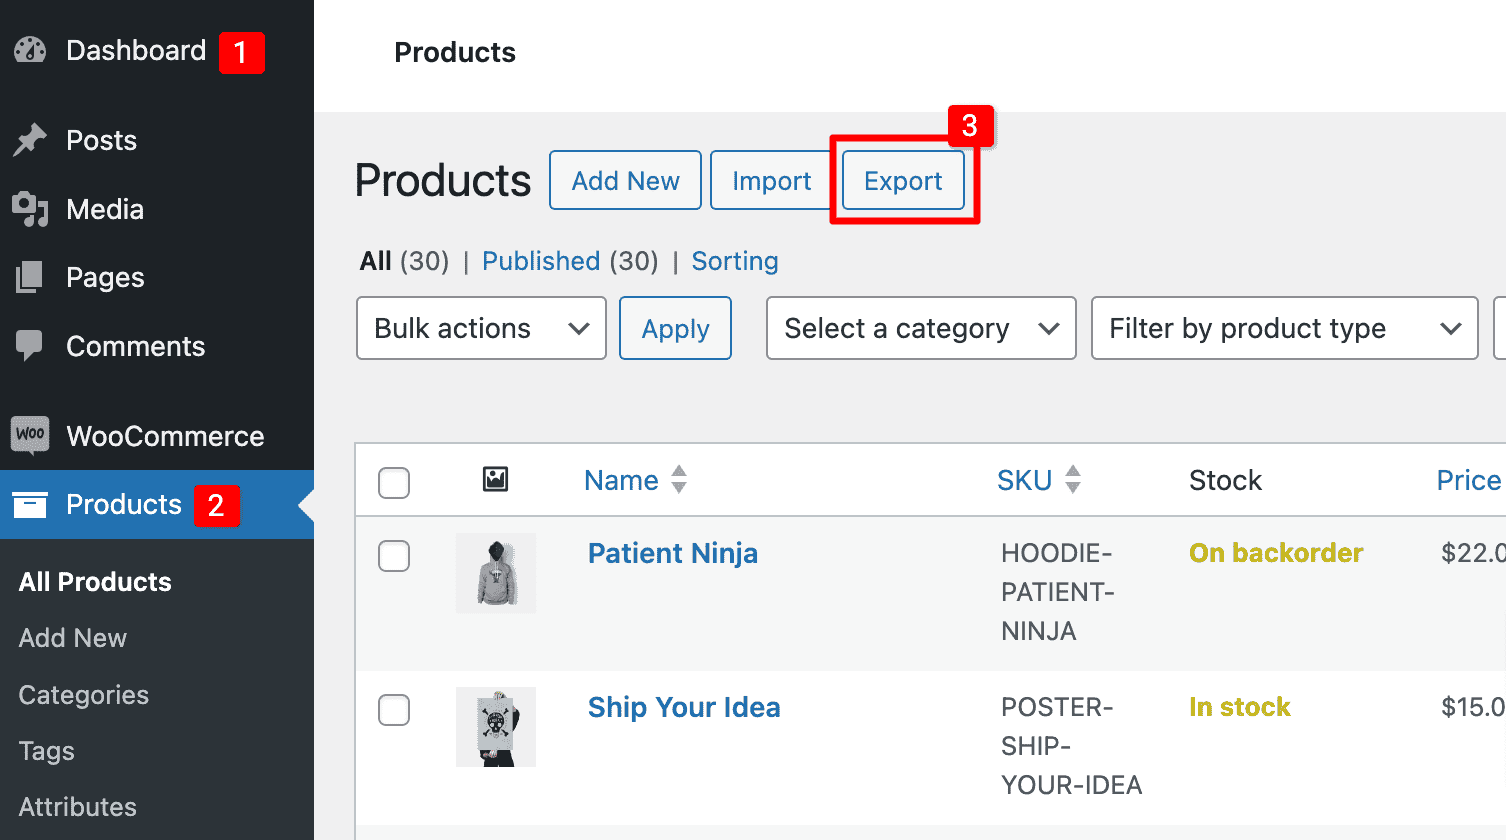Click the Media library icon

30,209
